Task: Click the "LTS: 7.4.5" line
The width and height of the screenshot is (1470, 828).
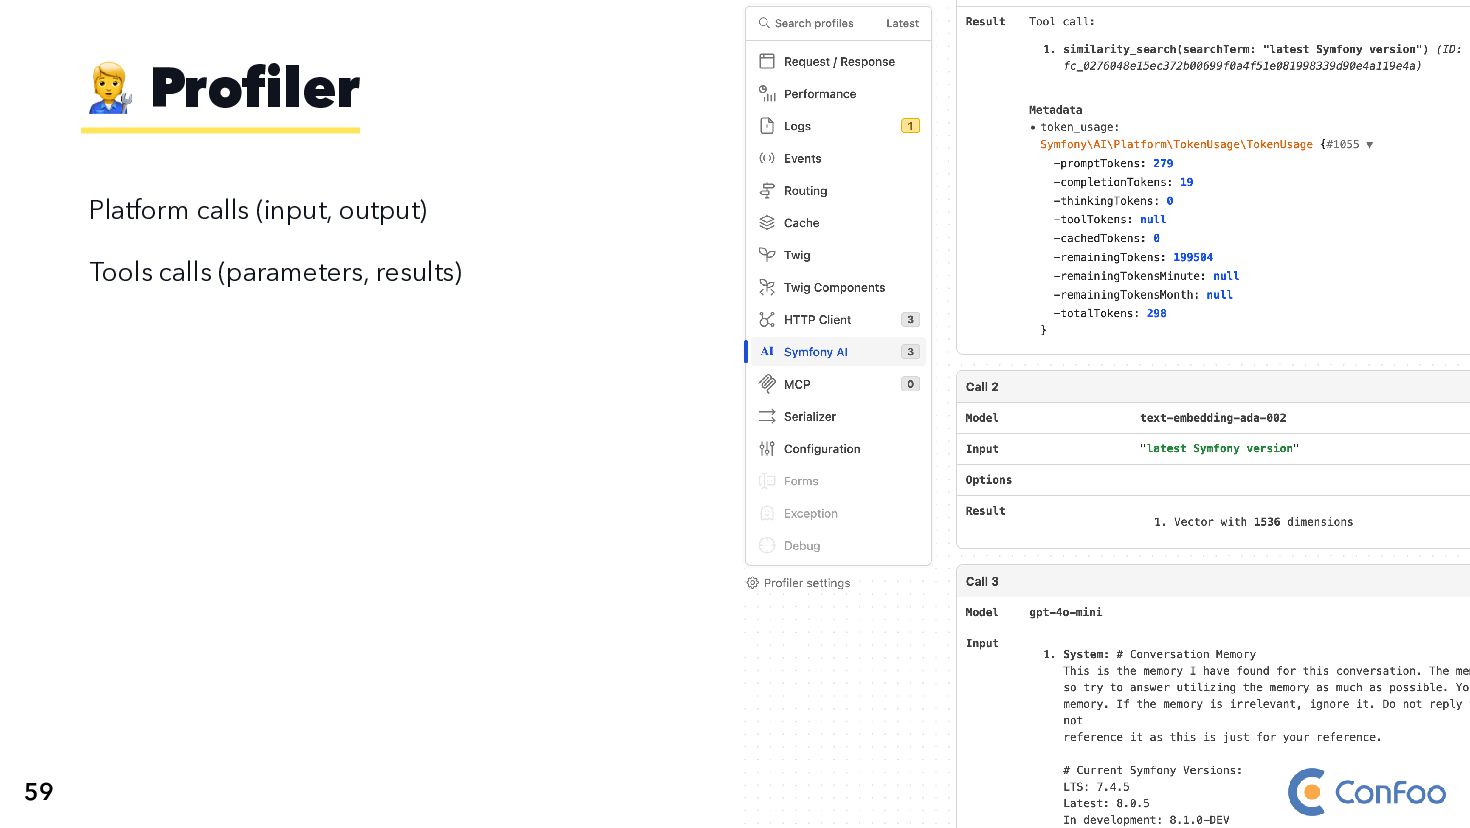Action: [1096, 787]
